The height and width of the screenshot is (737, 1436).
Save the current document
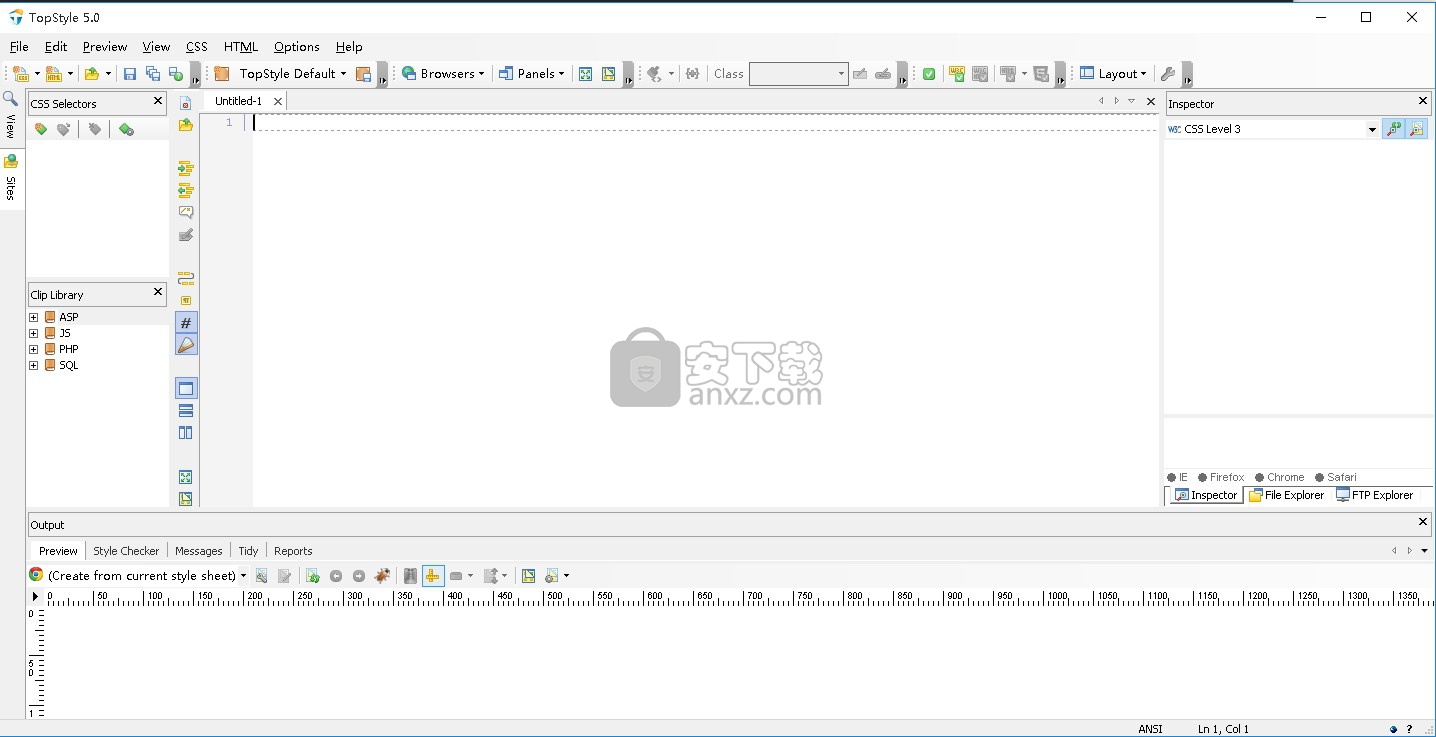click(130, 73)
